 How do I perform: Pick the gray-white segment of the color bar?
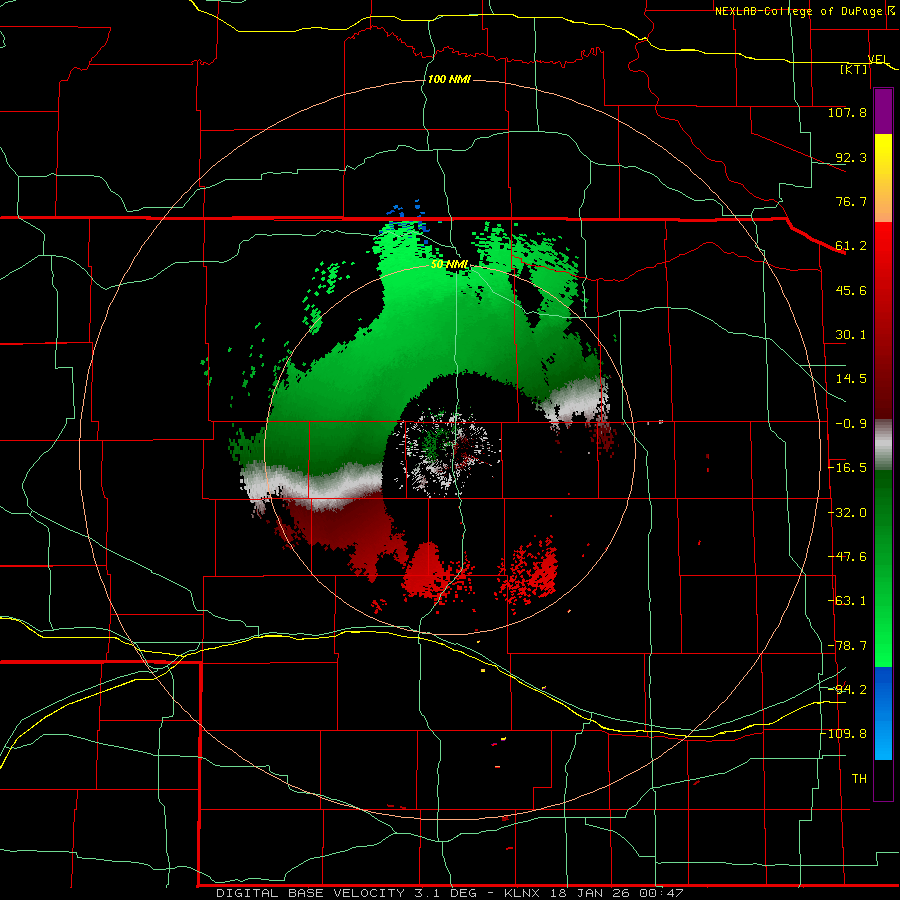(883, 445)
